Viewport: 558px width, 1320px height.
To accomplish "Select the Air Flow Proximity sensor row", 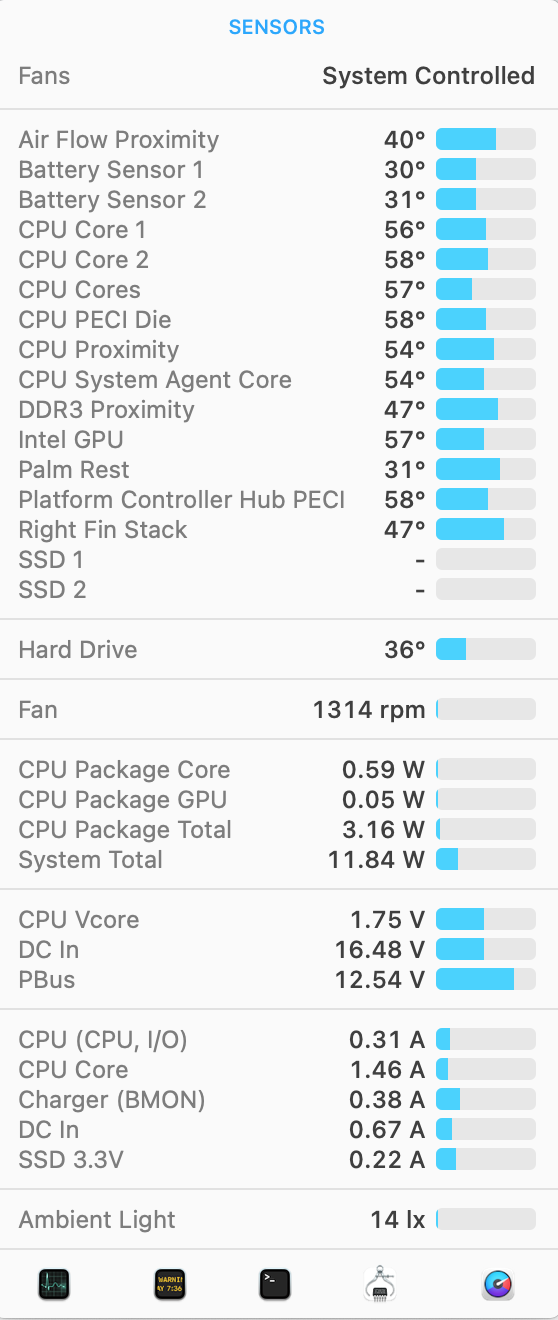I will click(279, 140).
